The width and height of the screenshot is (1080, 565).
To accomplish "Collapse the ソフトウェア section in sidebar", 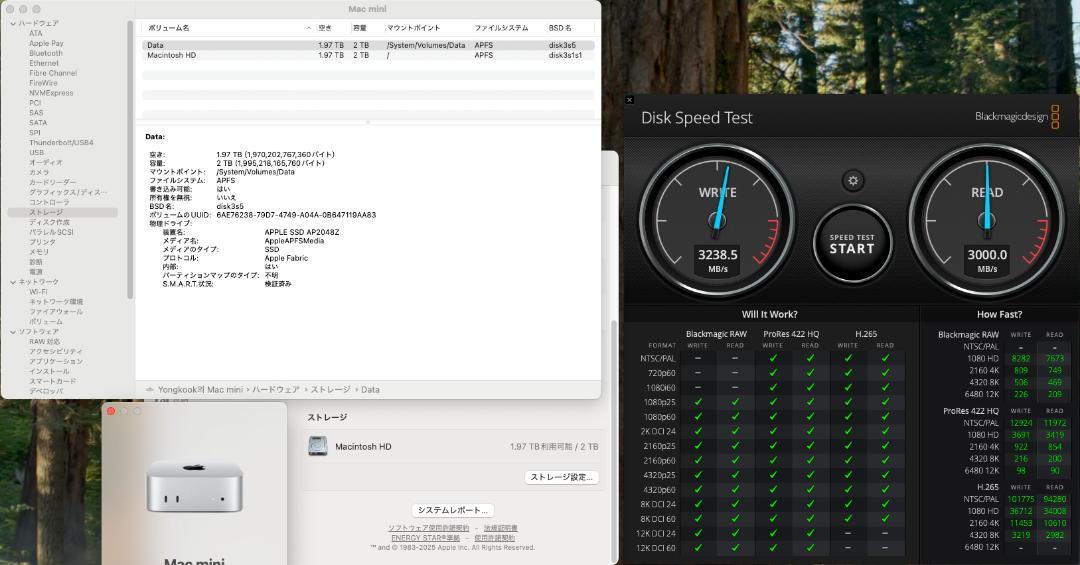I will [13, 331].
